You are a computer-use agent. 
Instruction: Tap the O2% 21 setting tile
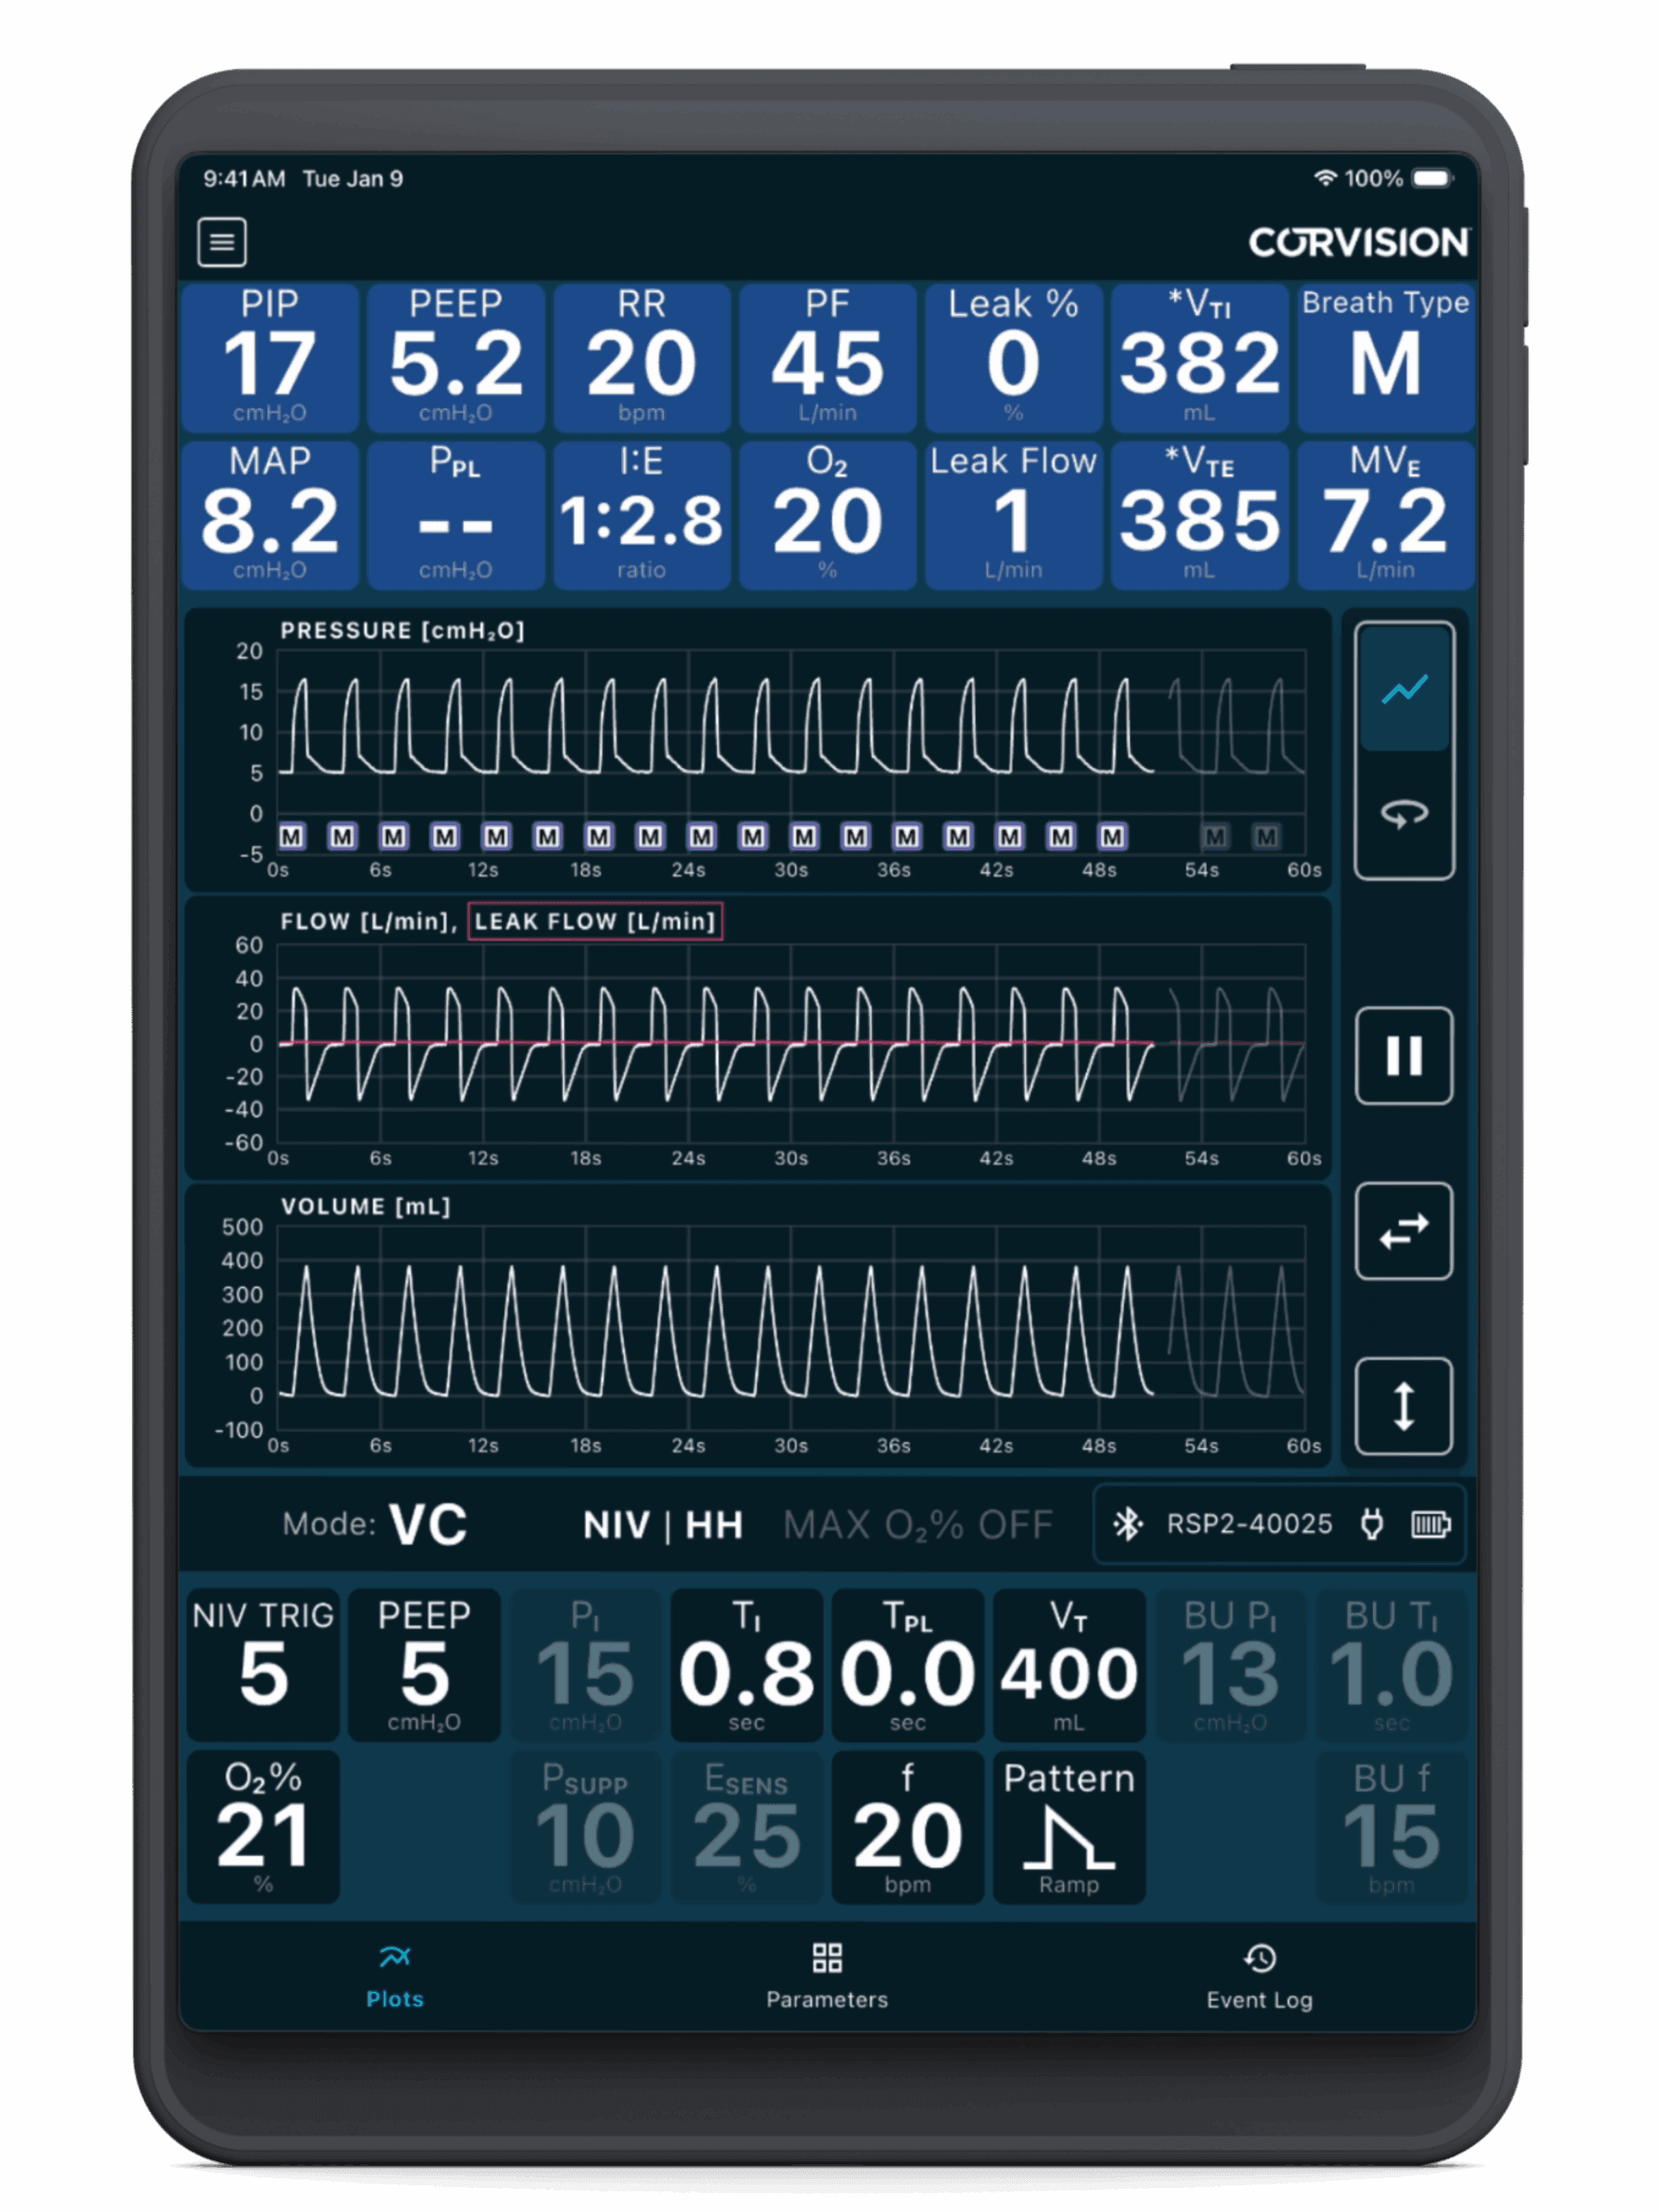263,1827
